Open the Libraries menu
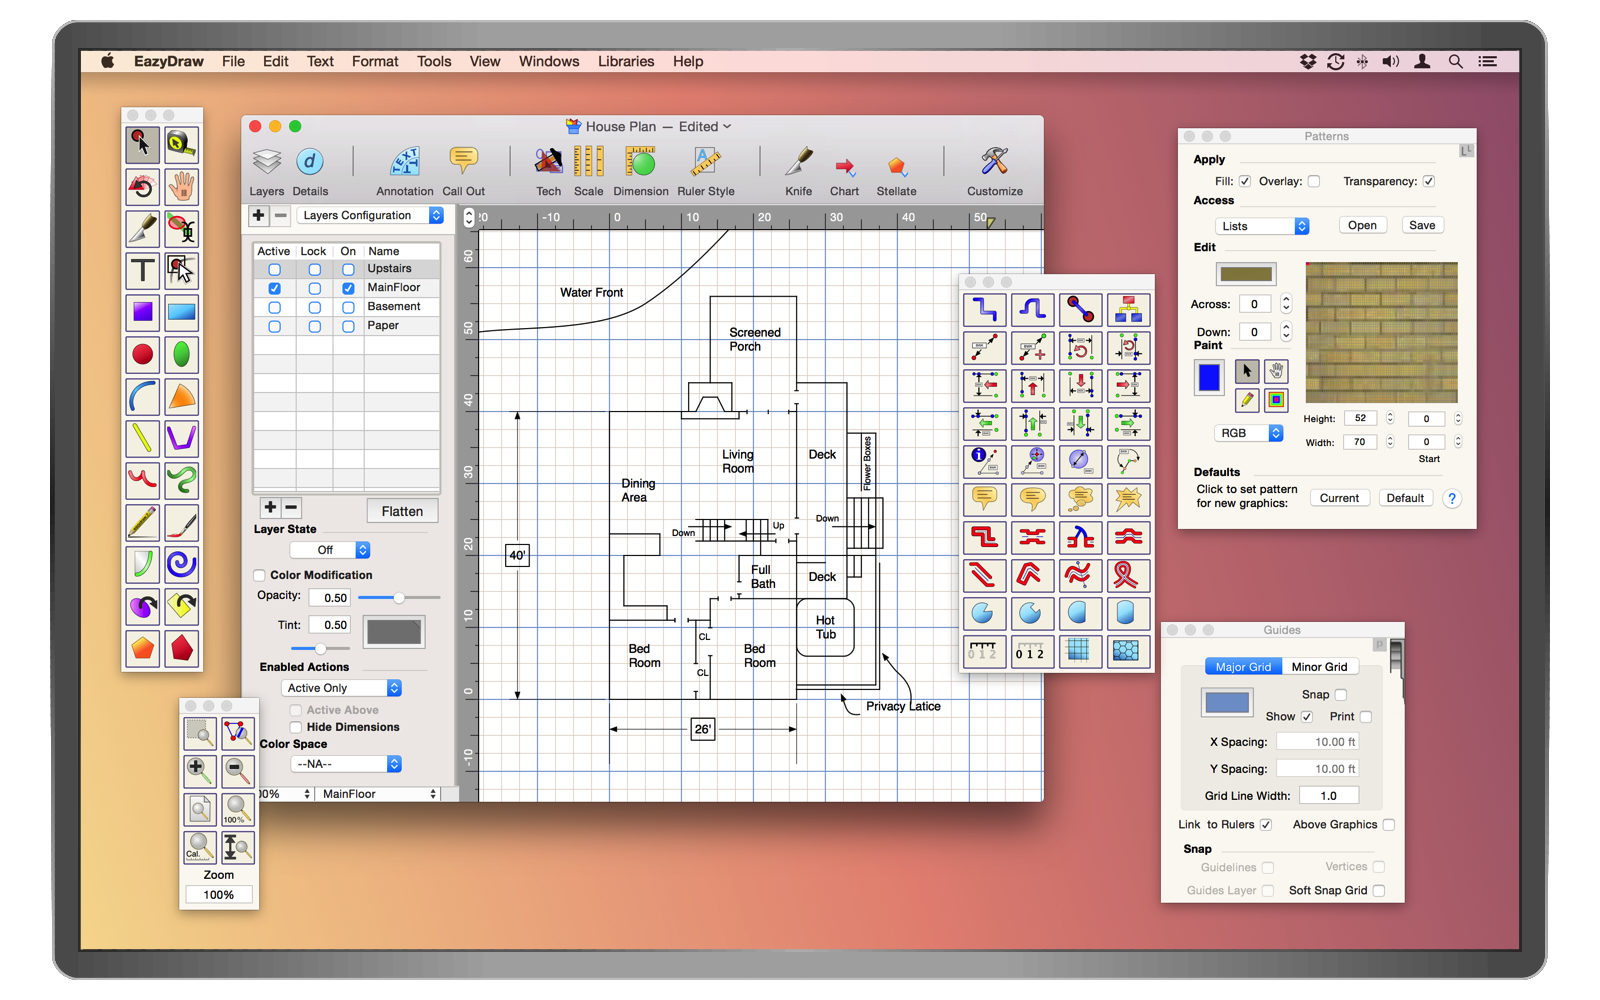Image resolution: width=1600 pixels, height=1000 pixels. (626, 61)
